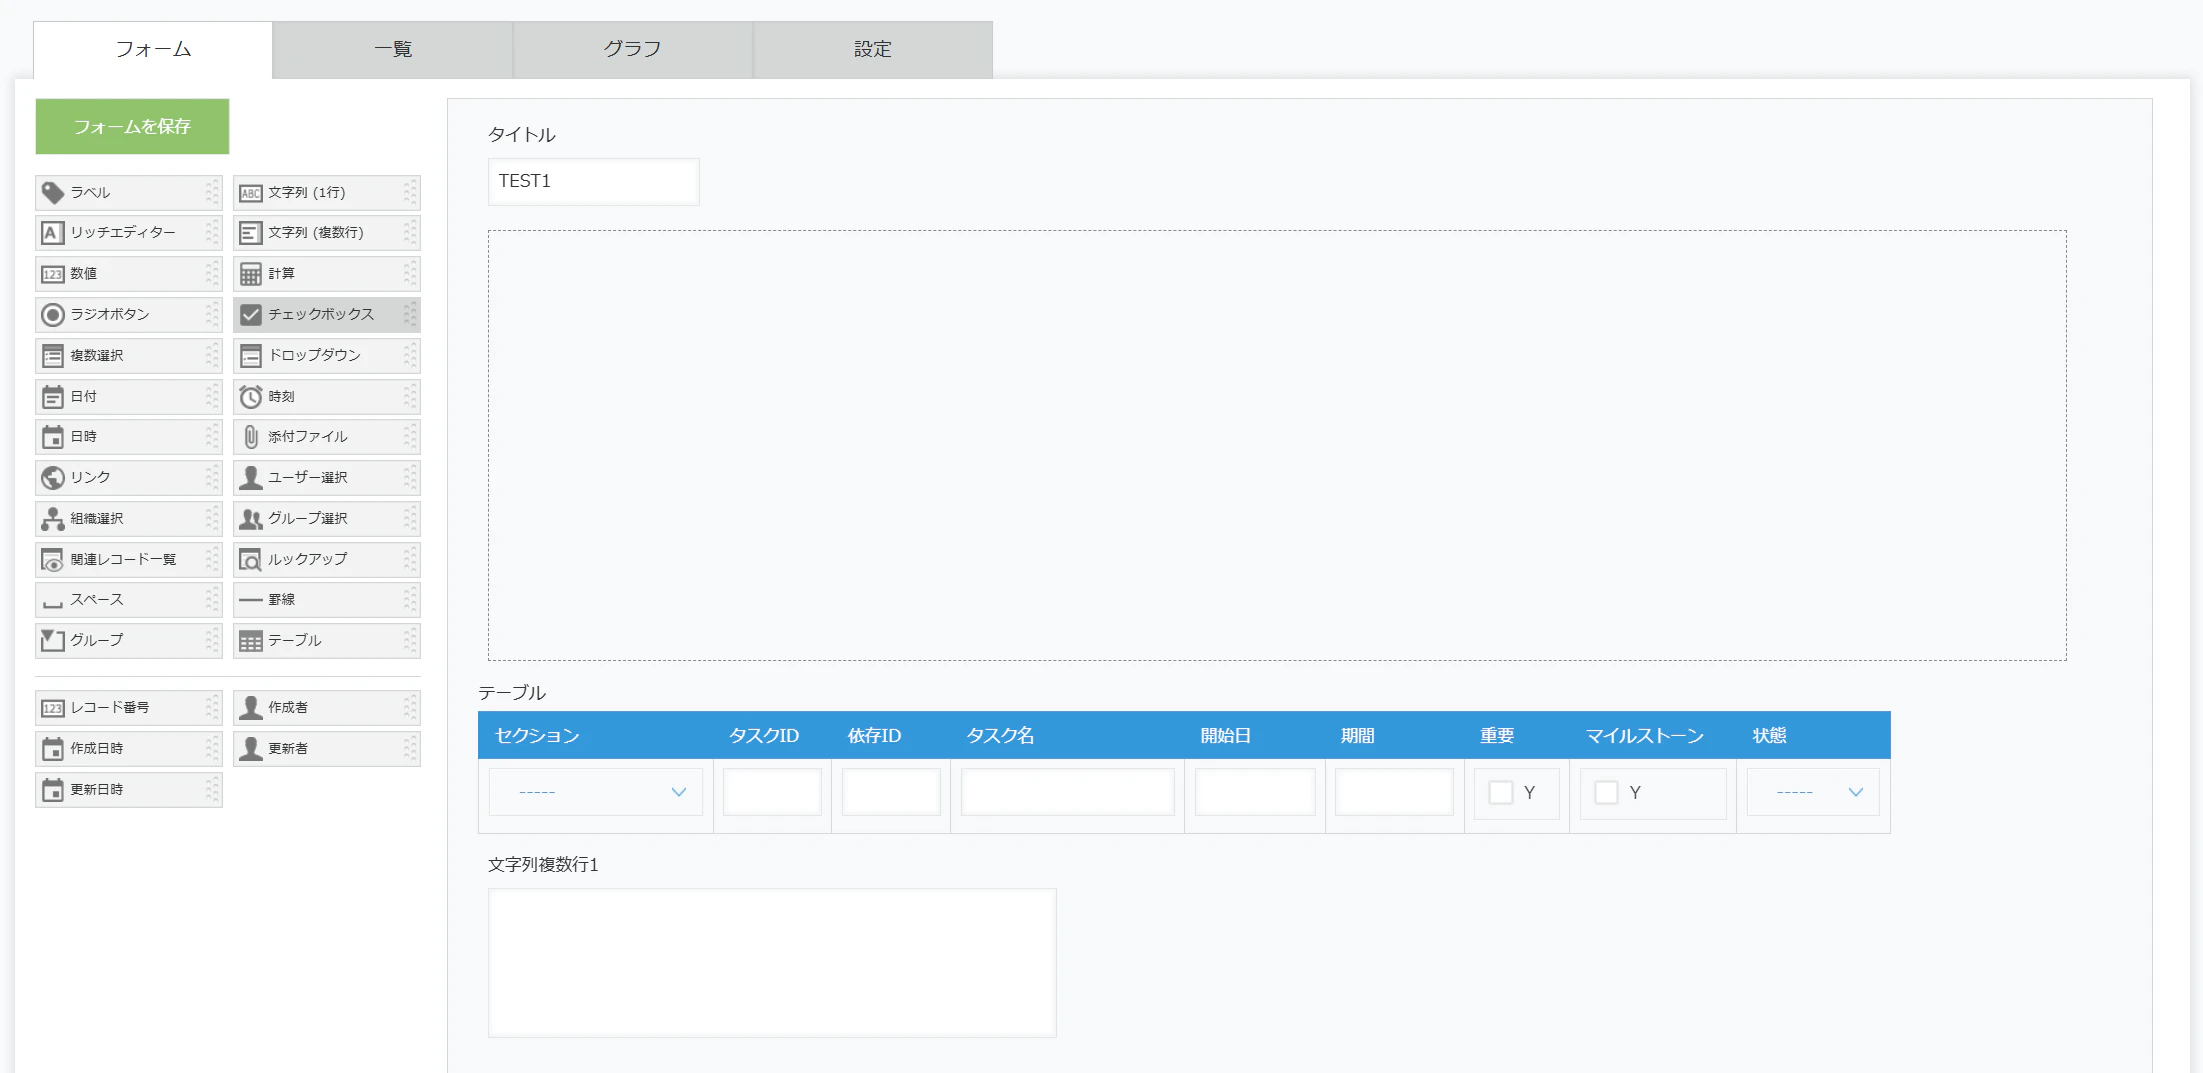Select the グループ field item
Image resolution: width=2203 pixels, height=1073 pixels.
pyautogui.click(x=129, y=641)
